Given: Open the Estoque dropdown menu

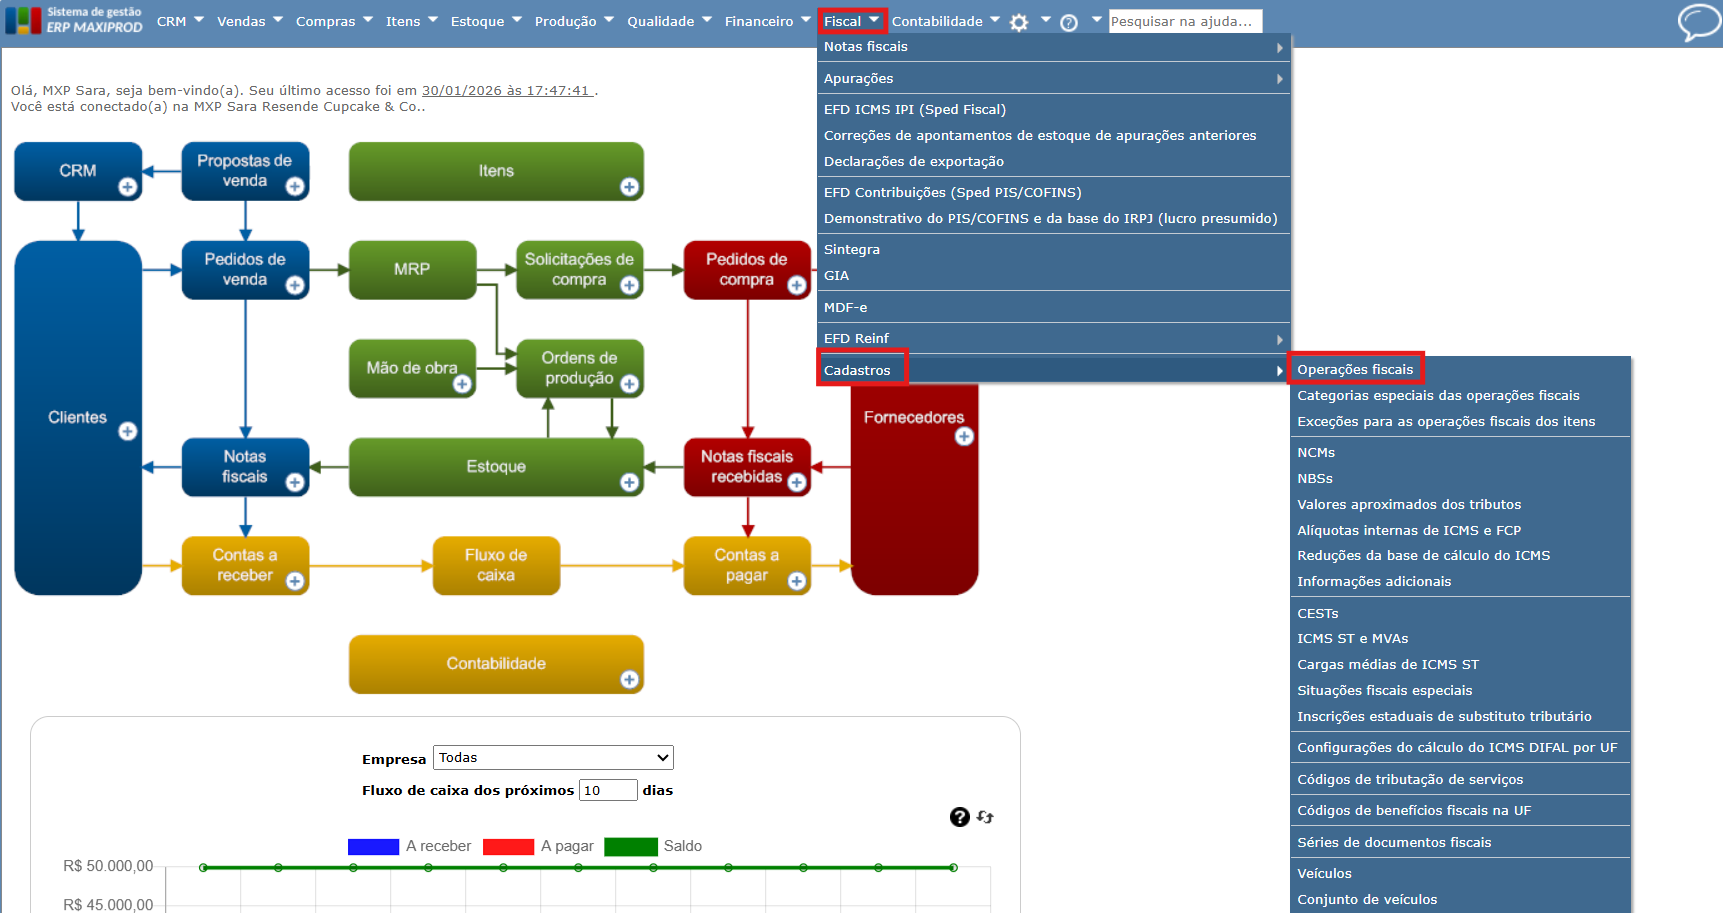Looking at the screenshot, I should tap(486, 21).
